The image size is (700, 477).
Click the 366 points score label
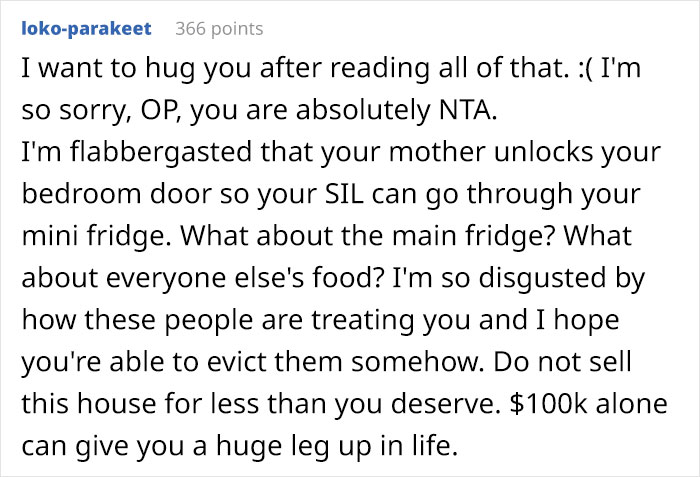pyautogui.click(x=219, y=28)
